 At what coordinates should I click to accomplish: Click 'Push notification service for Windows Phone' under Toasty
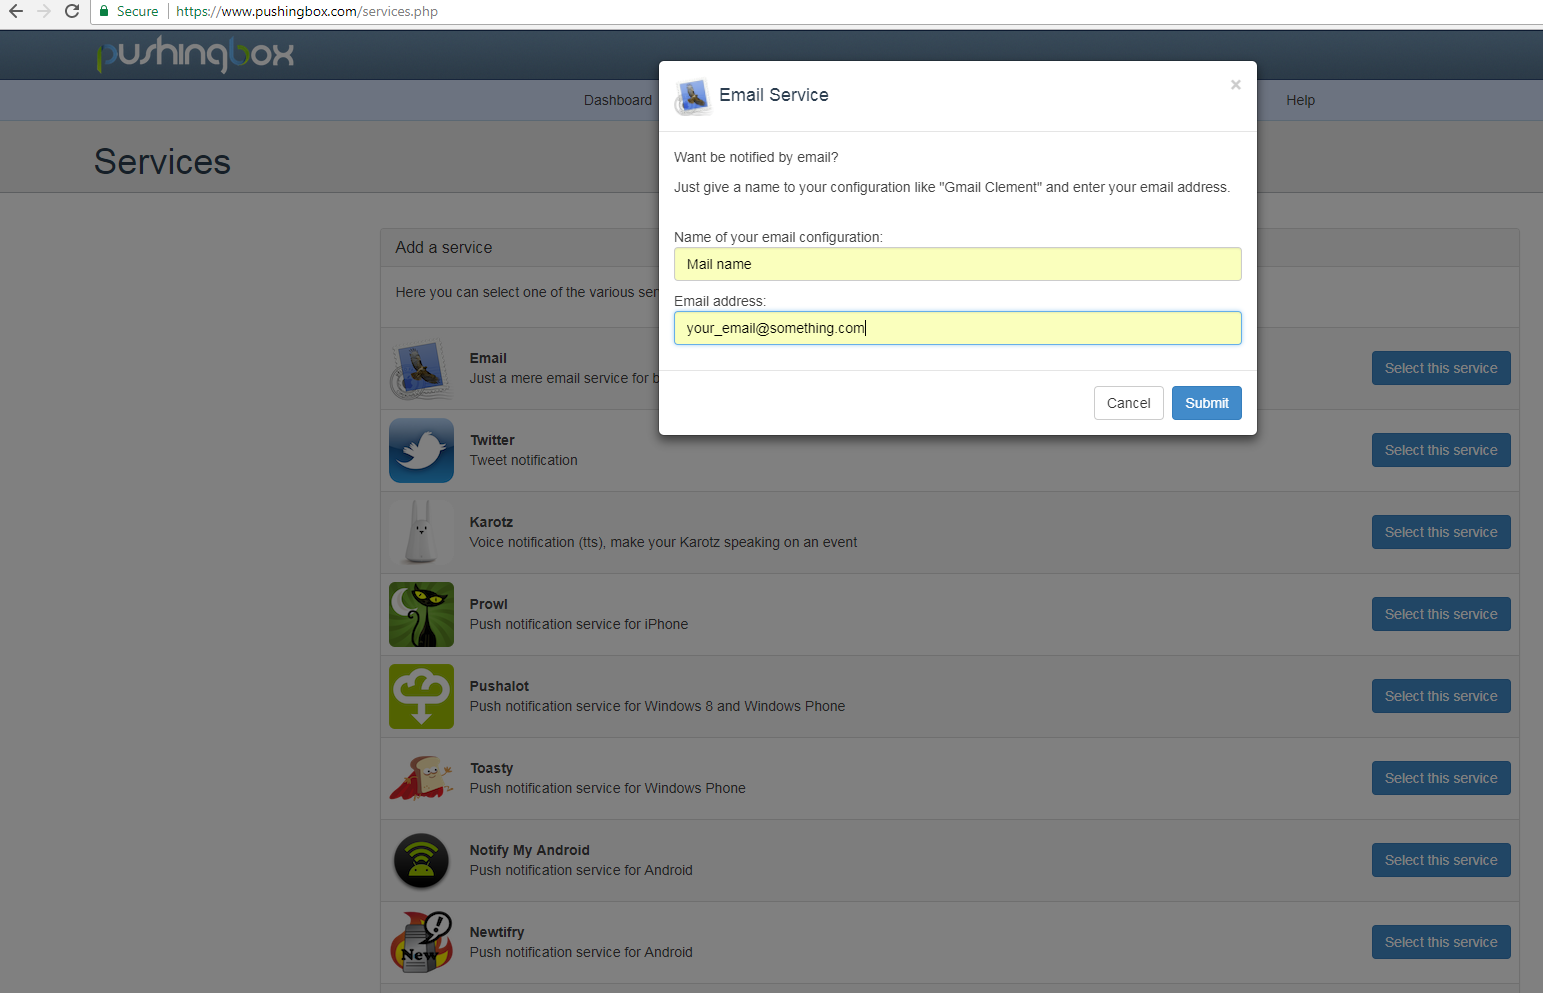608,788
